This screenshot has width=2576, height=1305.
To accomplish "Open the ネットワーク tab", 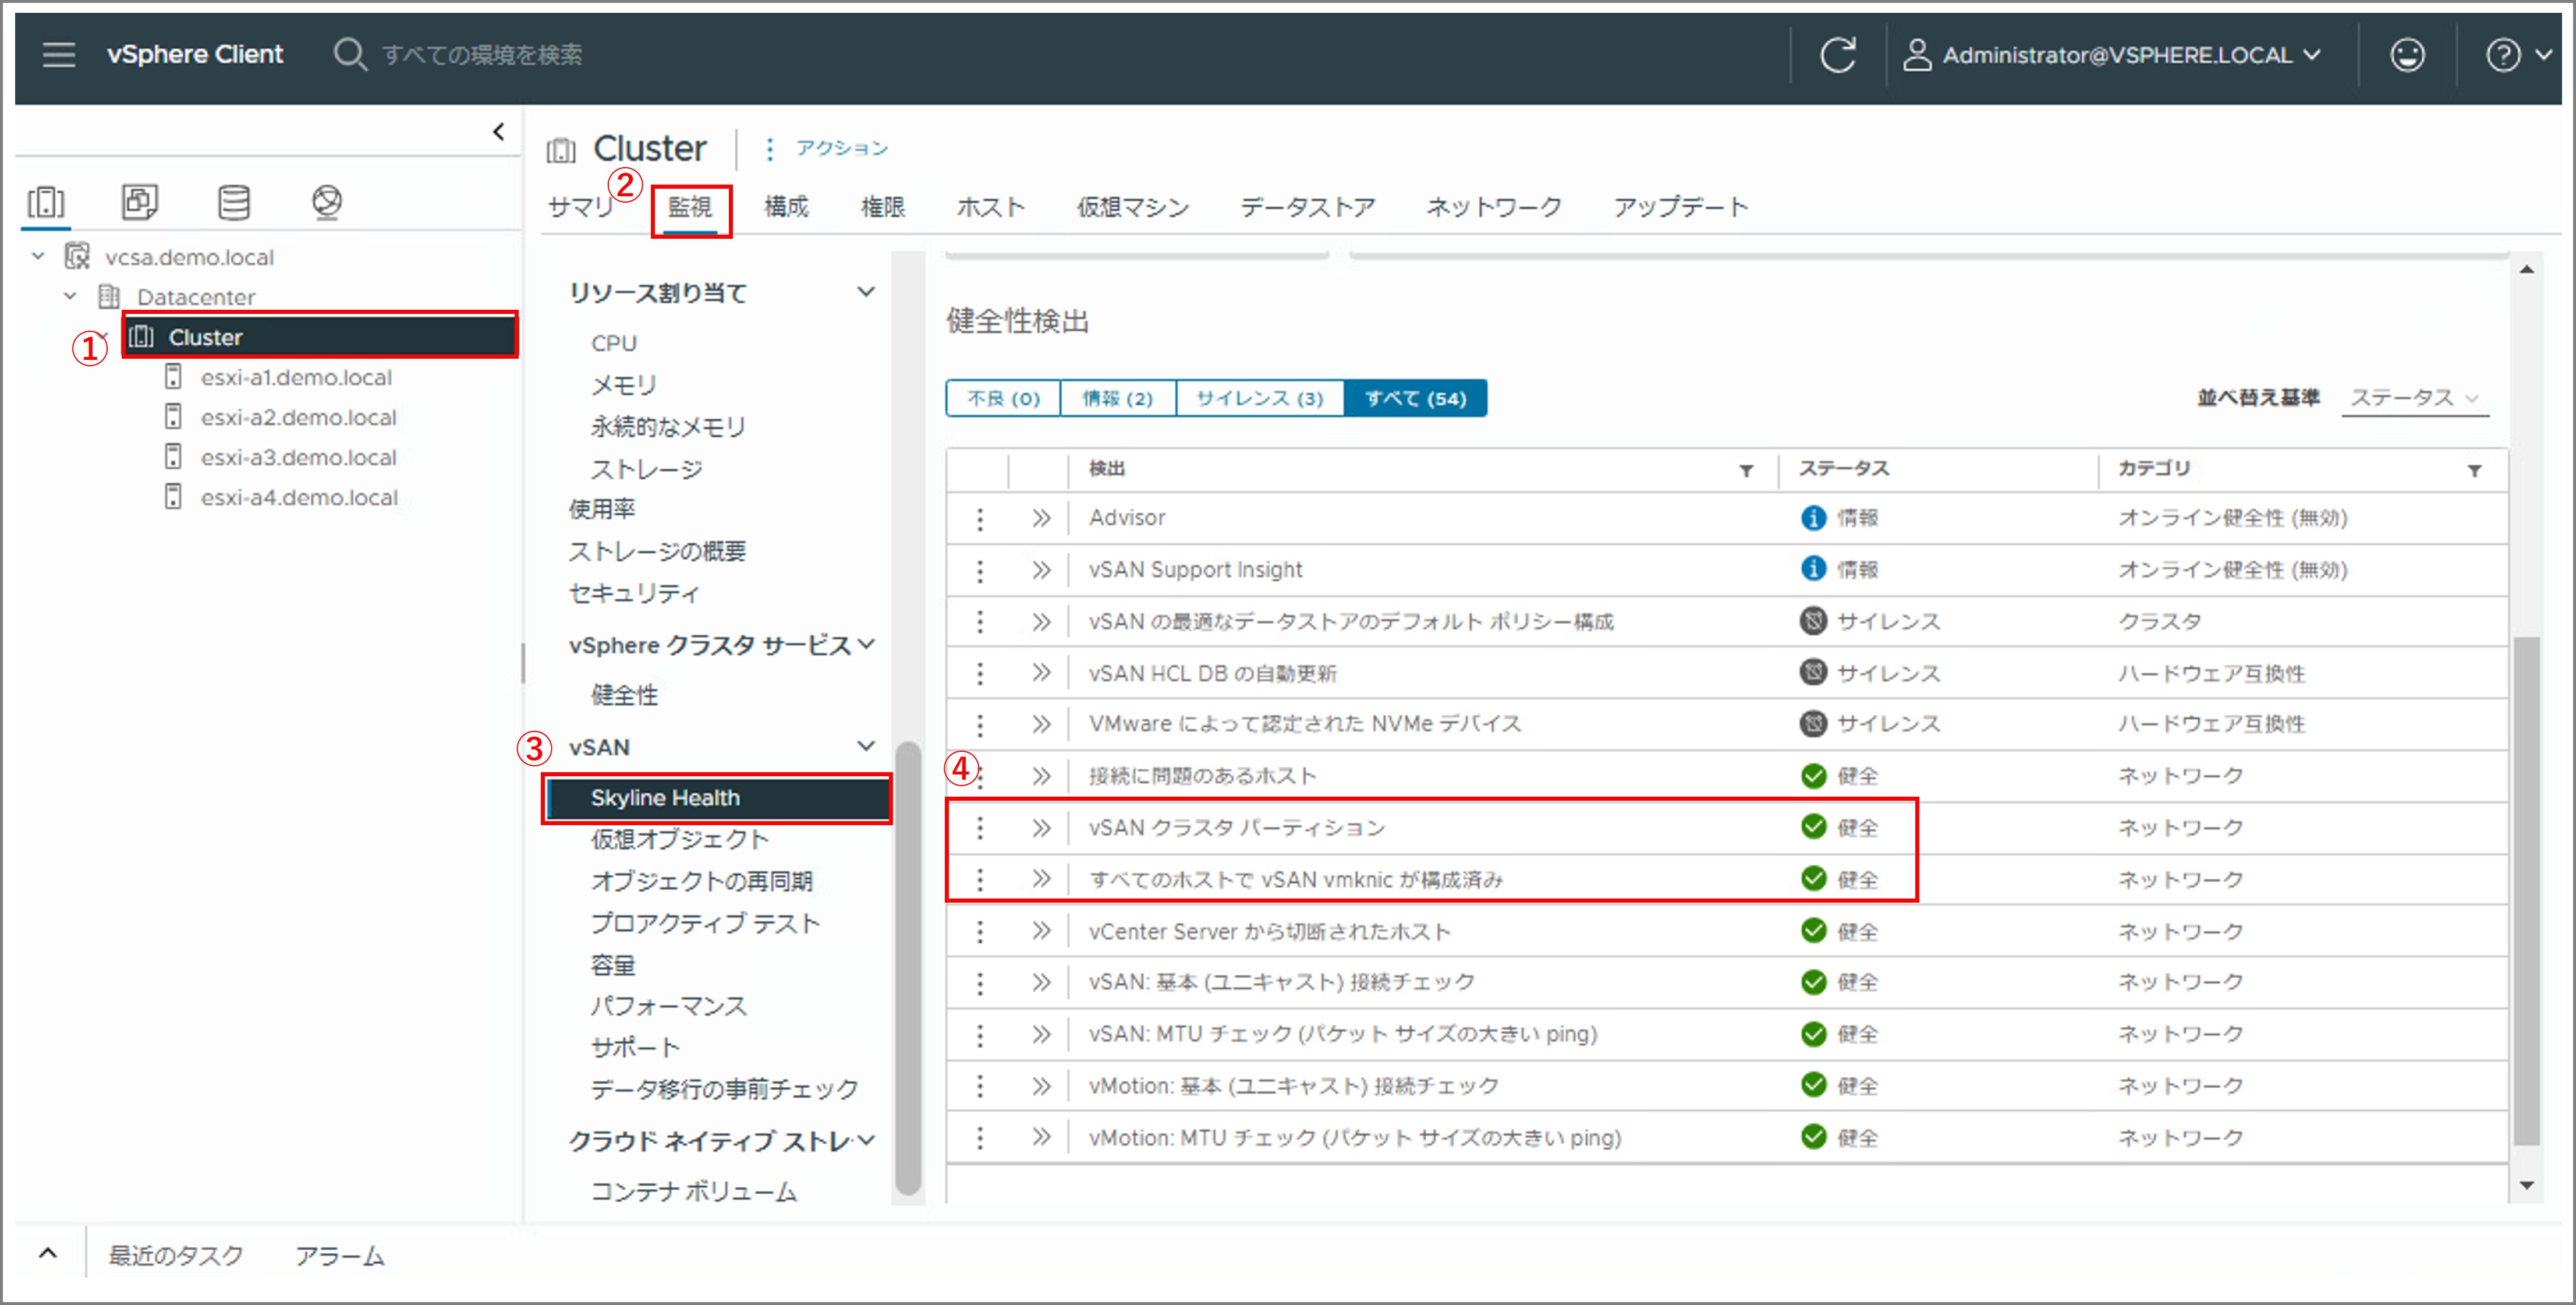I will [1494, 207].
